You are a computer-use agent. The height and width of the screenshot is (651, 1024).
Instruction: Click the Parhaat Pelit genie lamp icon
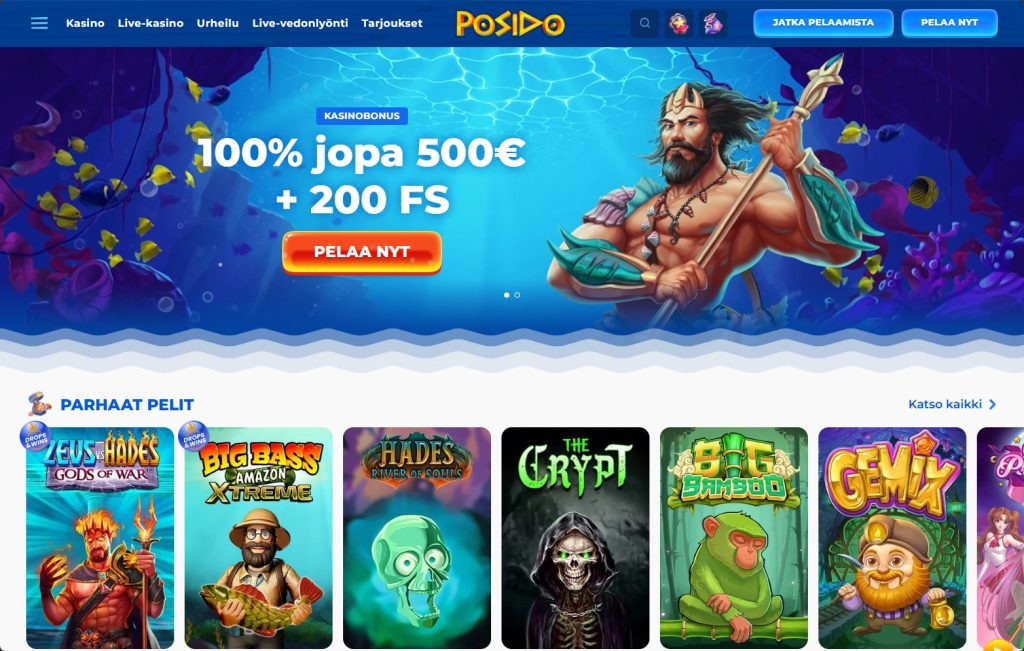tap(40, 404)
